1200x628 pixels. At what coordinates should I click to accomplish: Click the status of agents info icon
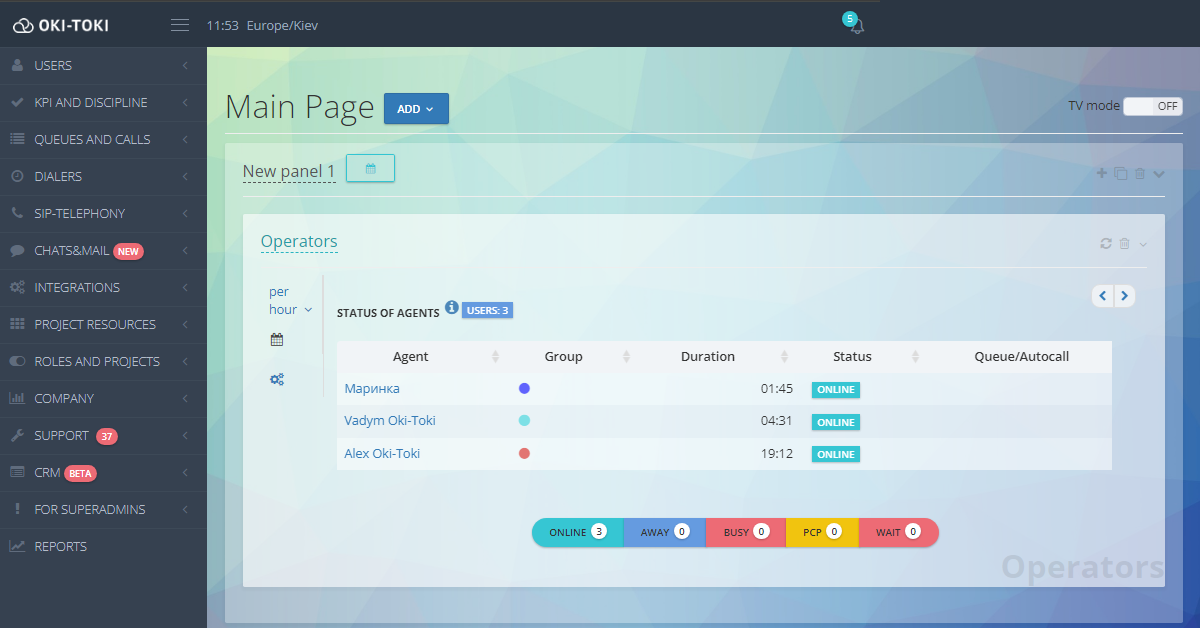(x=451, y=308)
